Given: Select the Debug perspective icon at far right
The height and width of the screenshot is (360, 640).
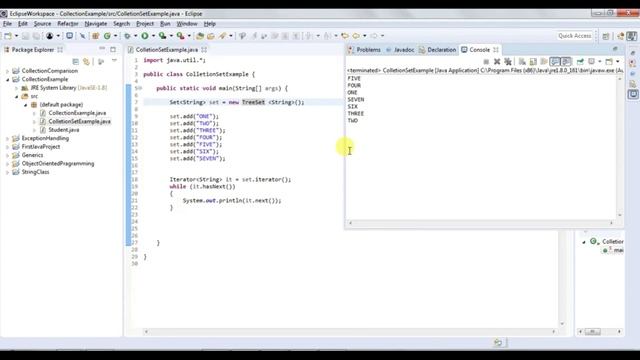Looking at the screenshot, I should 632,36.
